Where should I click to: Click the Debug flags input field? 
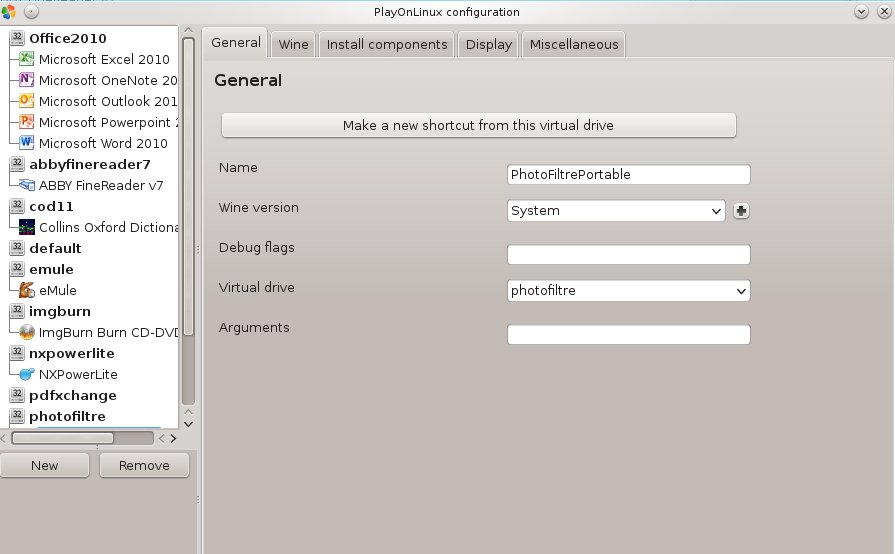coord(628,254)
